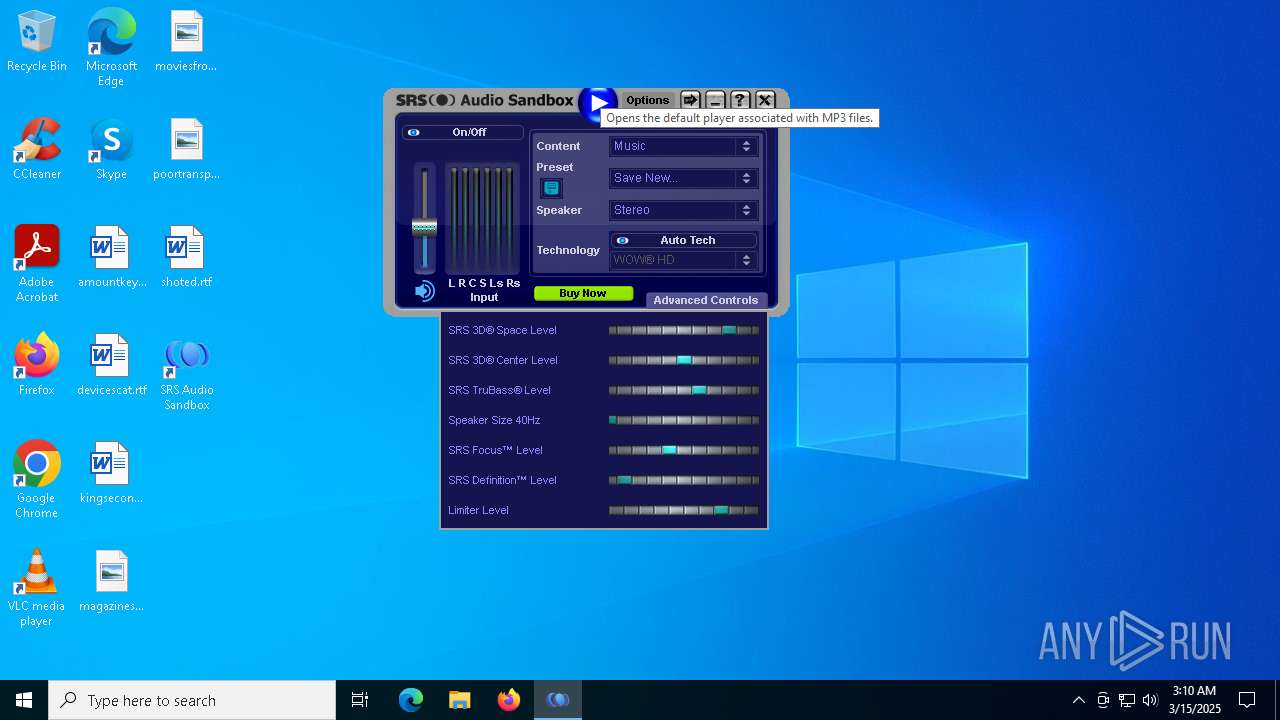Adjust the SRS 3D Space Level slider

[684, 330]
